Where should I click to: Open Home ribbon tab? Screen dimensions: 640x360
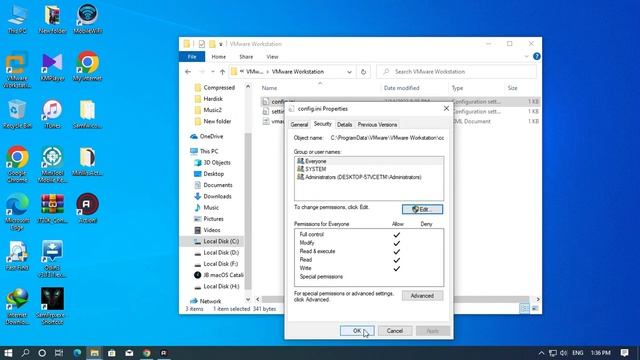pos(218,57)
